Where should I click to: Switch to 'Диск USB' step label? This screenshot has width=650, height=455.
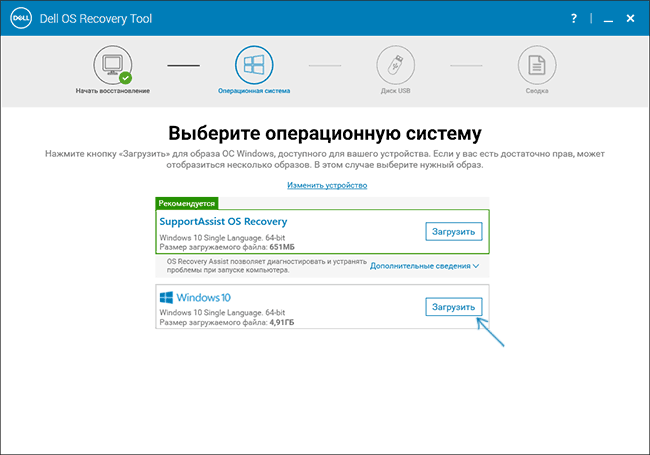395,91
